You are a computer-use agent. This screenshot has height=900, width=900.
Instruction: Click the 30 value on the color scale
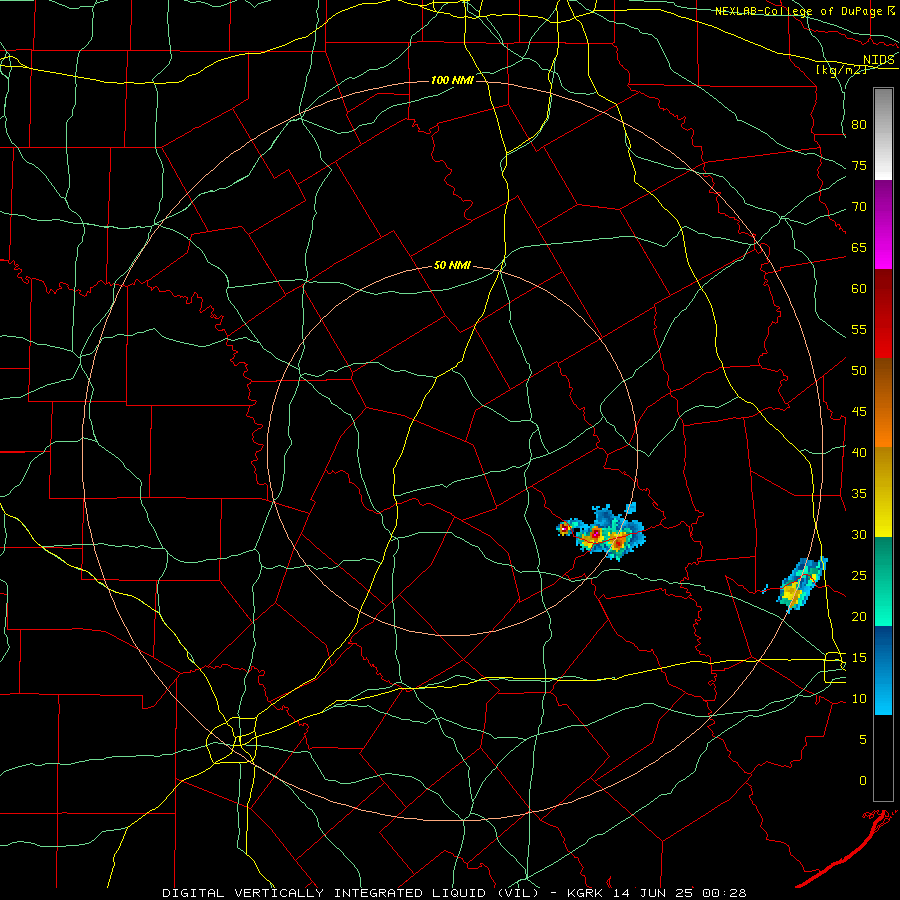(x=859, y=534)
